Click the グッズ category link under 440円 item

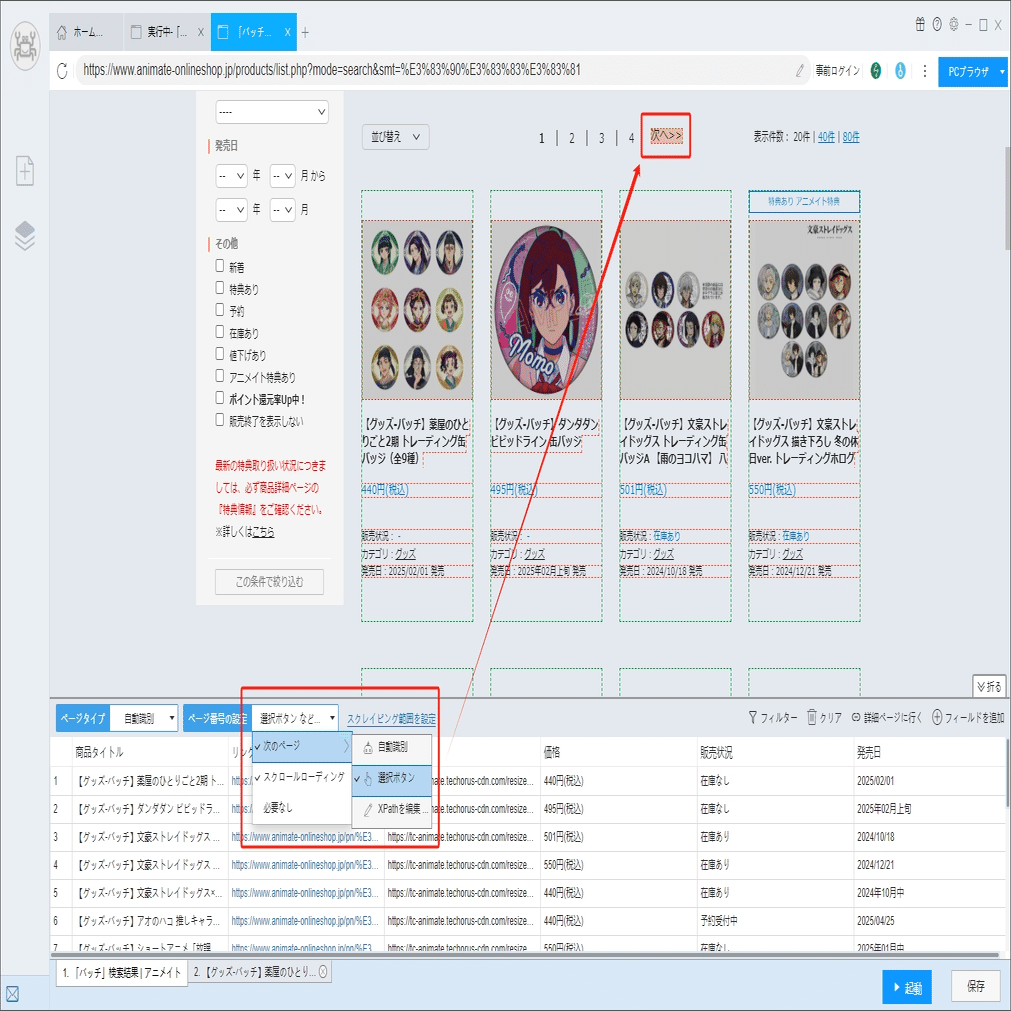click(406, 554)
